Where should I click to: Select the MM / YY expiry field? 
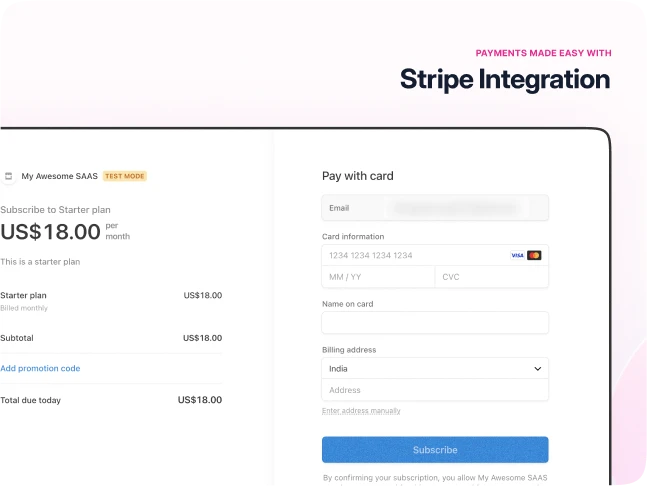(378, 277)
